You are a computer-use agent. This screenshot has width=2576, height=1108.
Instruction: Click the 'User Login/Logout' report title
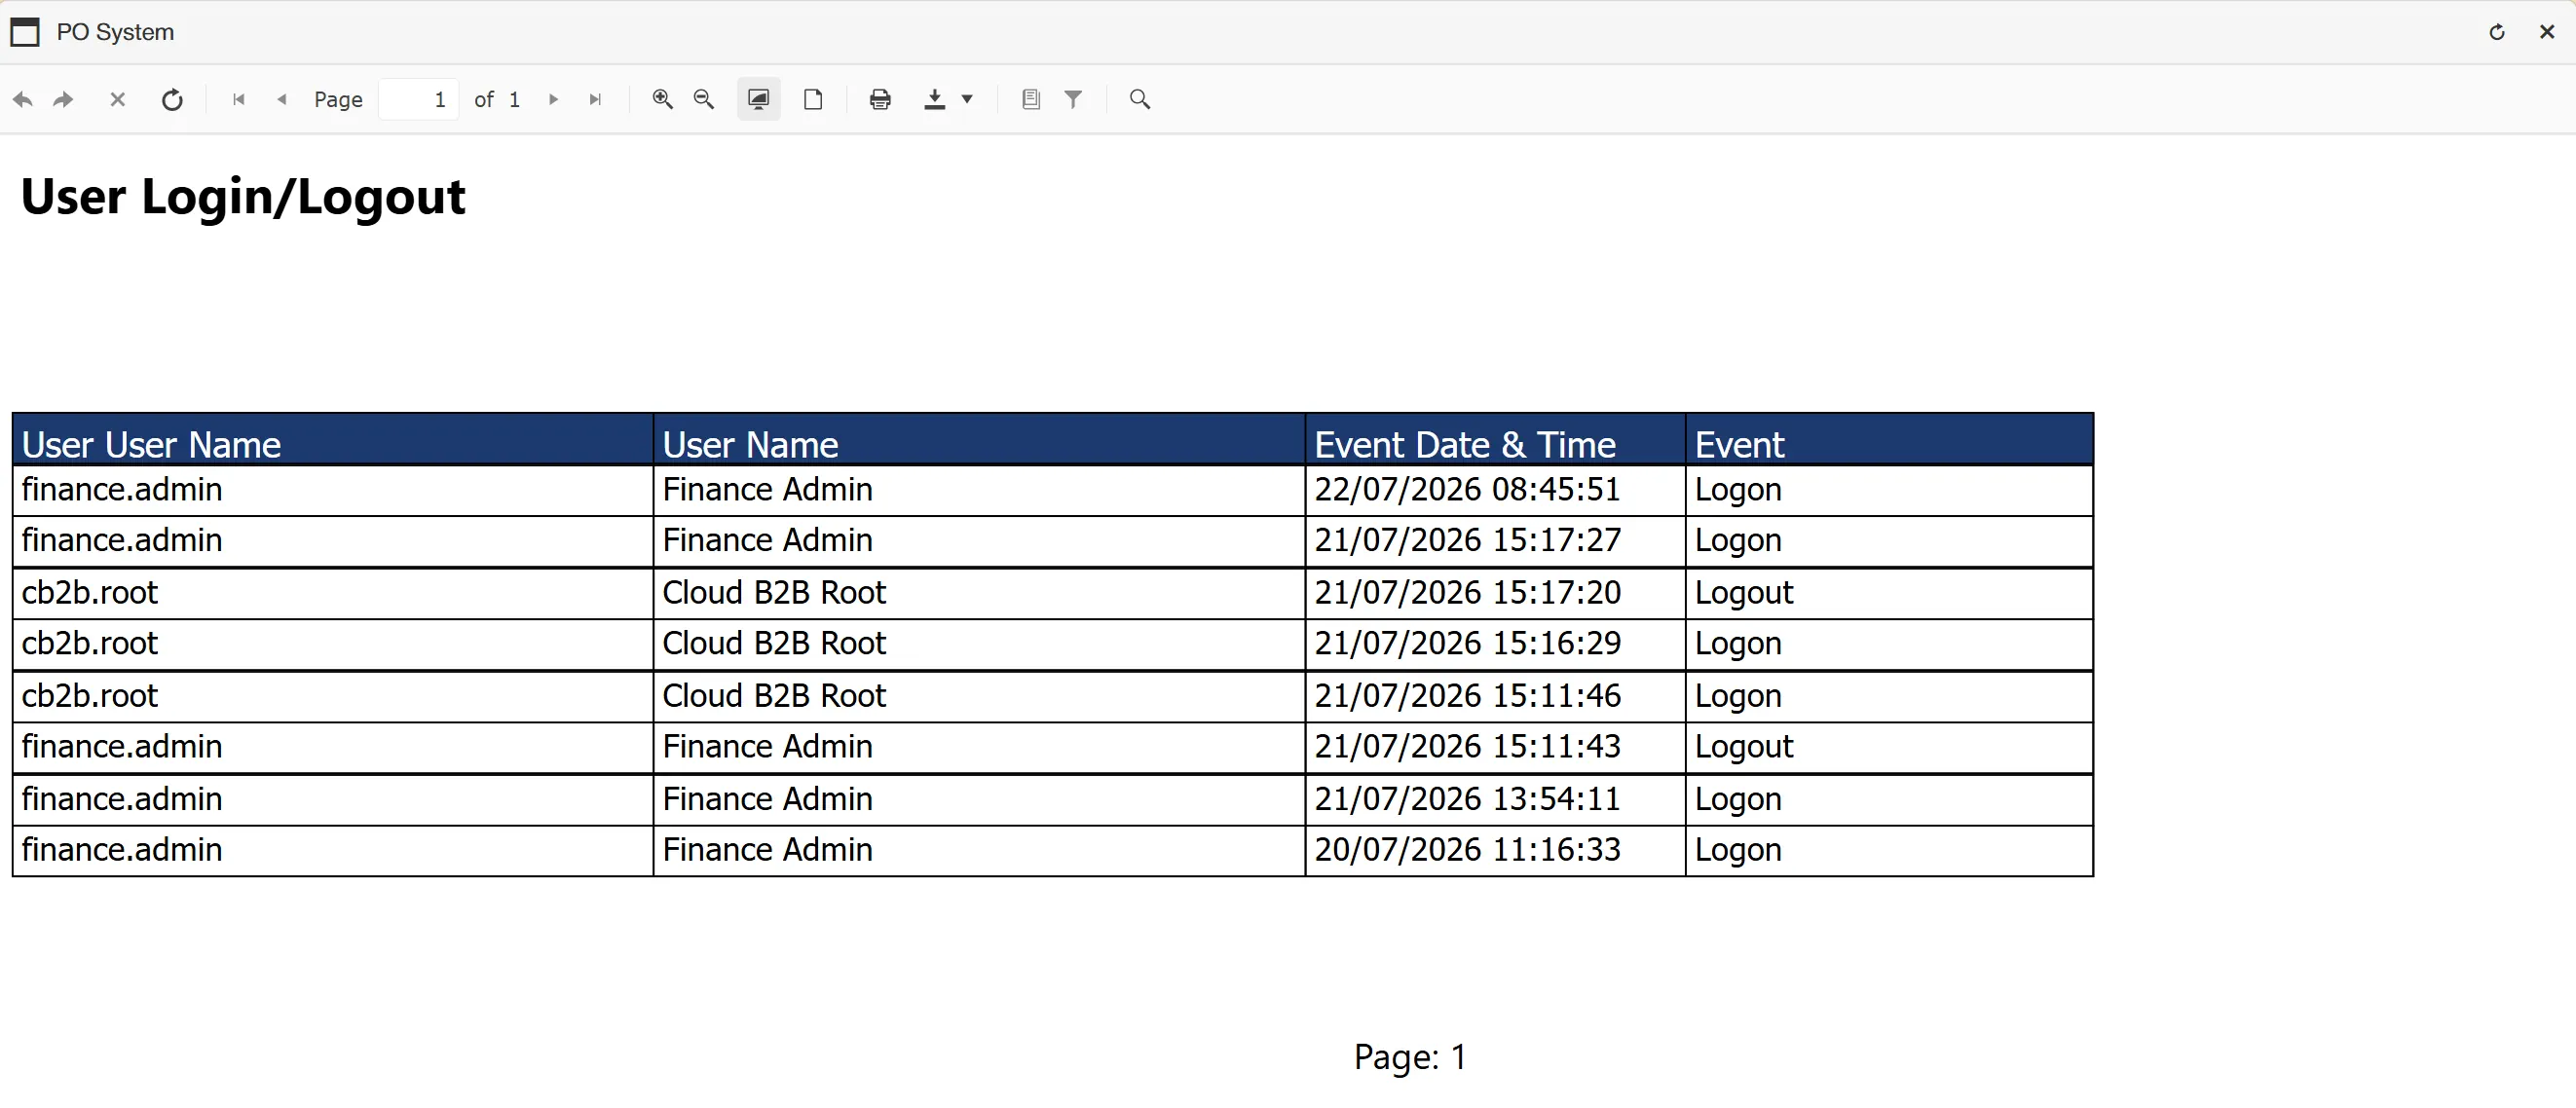pos(243,196)
